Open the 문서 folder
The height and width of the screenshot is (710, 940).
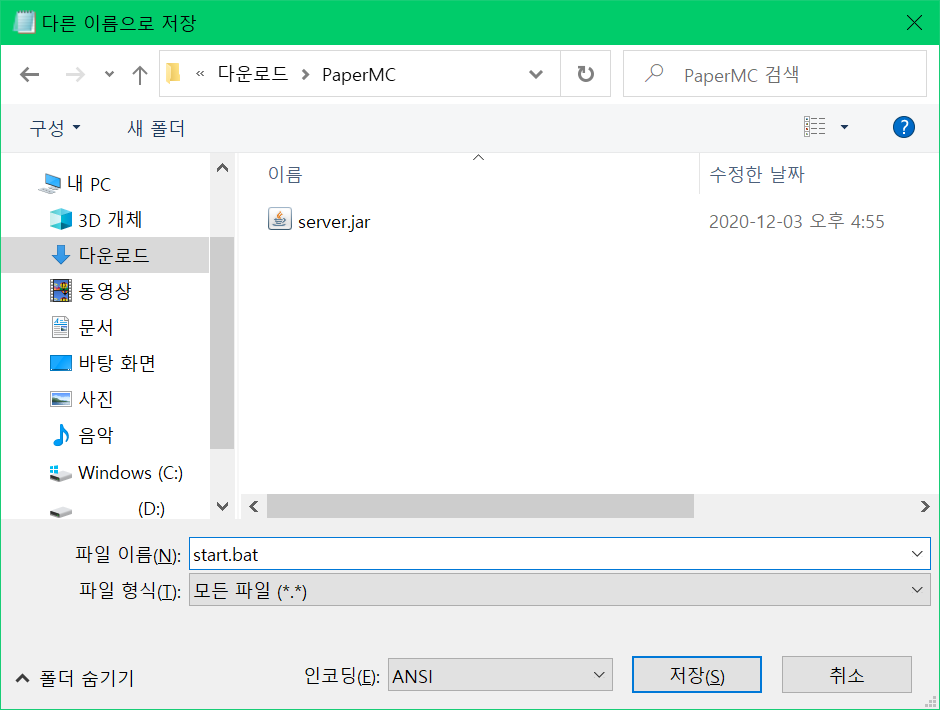tap(96, 327)
